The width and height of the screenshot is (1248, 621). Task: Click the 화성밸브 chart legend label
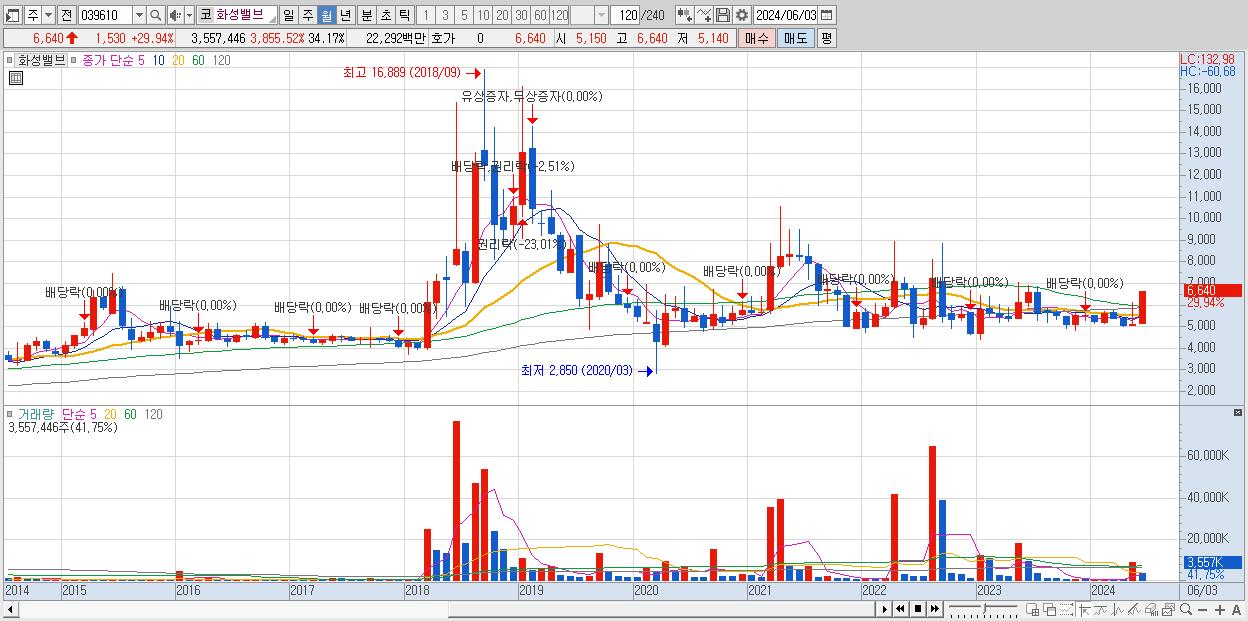[x=41, y=60]
